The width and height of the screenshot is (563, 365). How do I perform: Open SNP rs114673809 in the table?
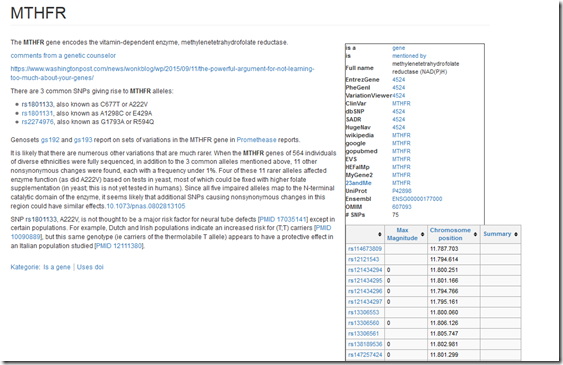[365, 249]
